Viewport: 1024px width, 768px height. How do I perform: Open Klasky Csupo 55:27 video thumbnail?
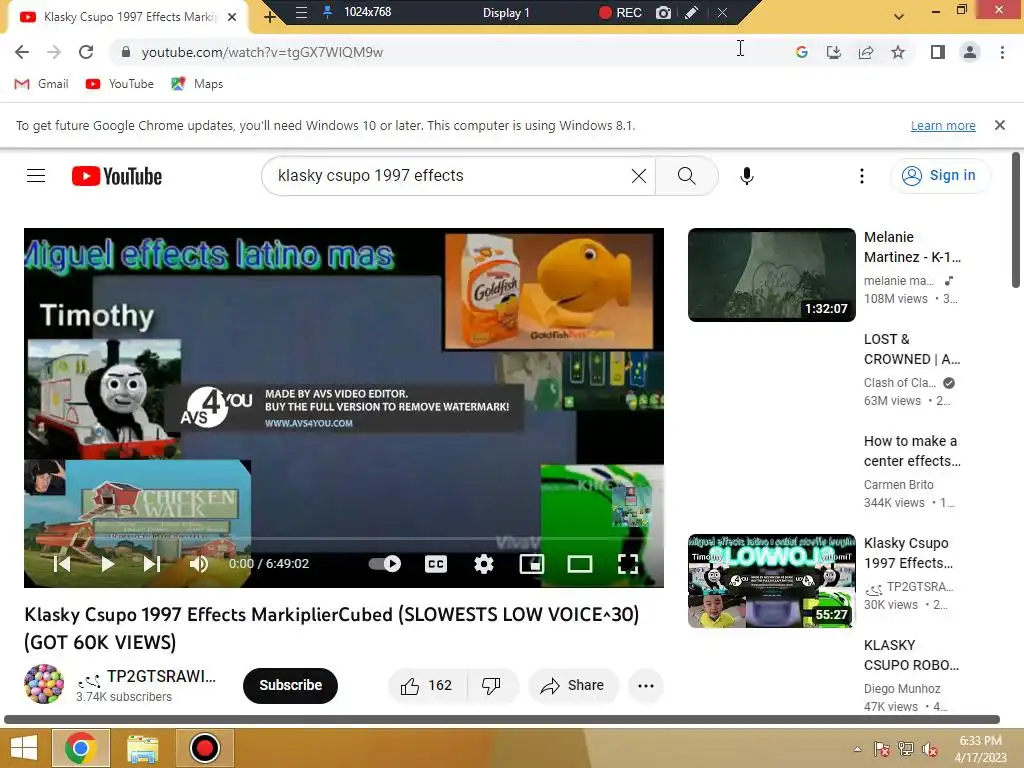click(771, 581)
